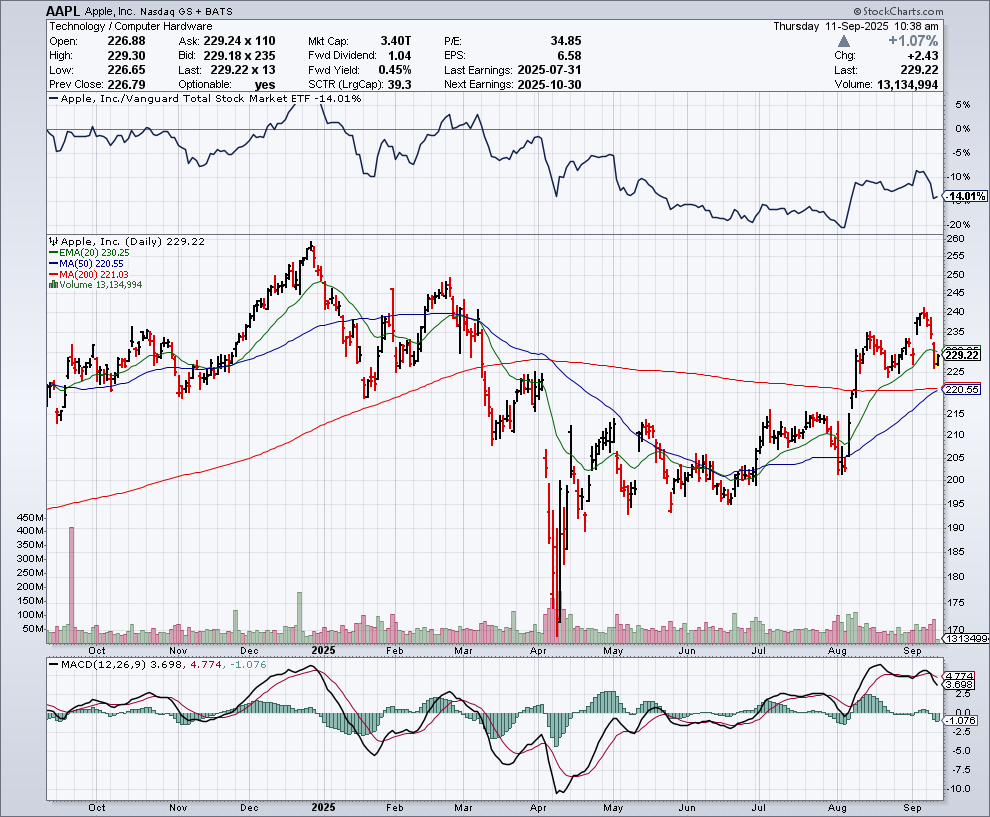Click the Prev Close value 226.79
The height and width of the screenshot is (817, 990).
pos(126,85)
